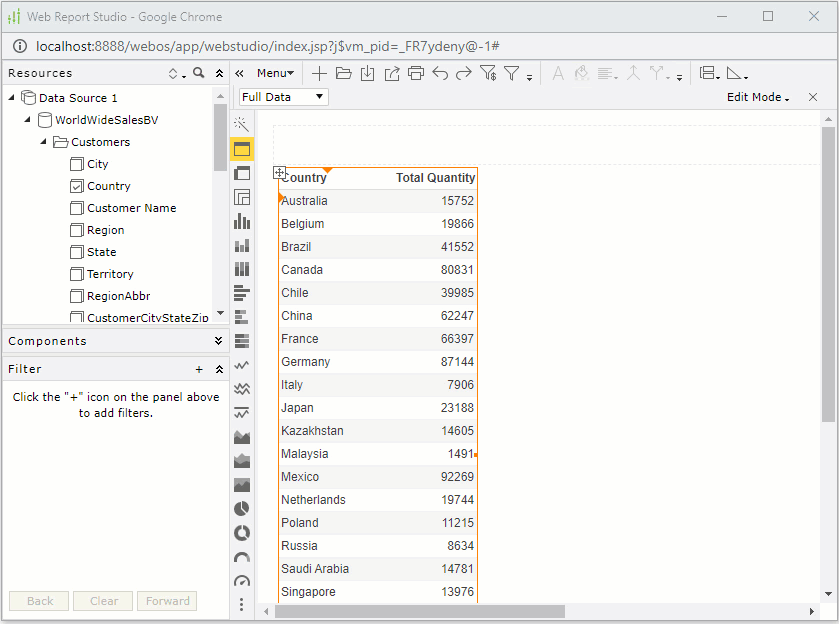The height and width of the screenshot is (624, 839).
Task: Click the Undo toolbar icon
Action: click(x=441, y=73)
